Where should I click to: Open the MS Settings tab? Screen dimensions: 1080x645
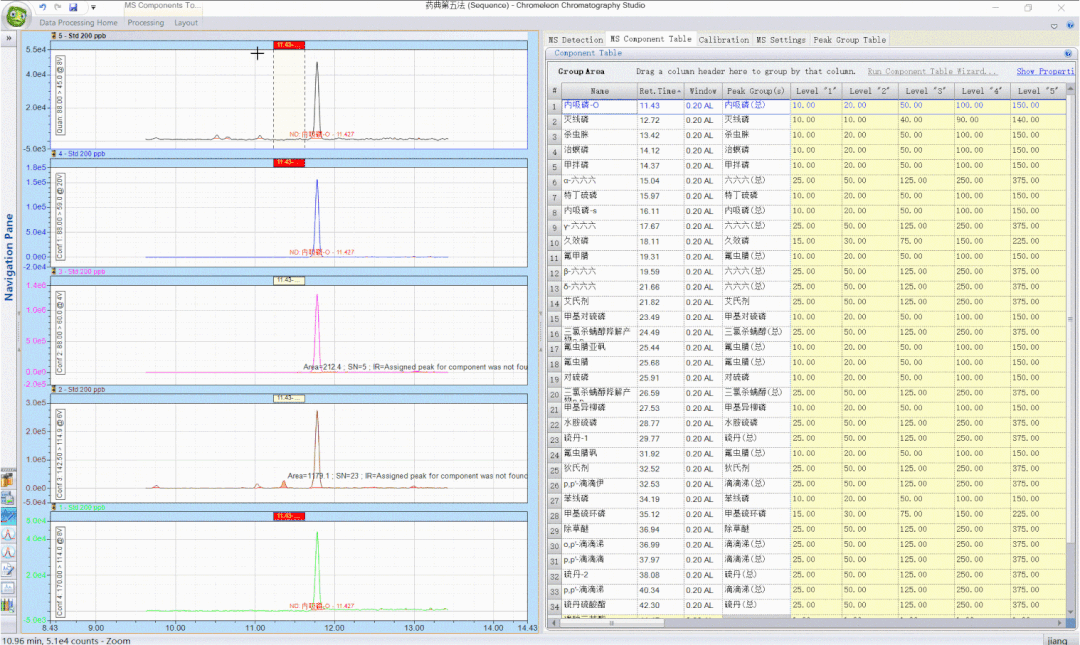780,40
